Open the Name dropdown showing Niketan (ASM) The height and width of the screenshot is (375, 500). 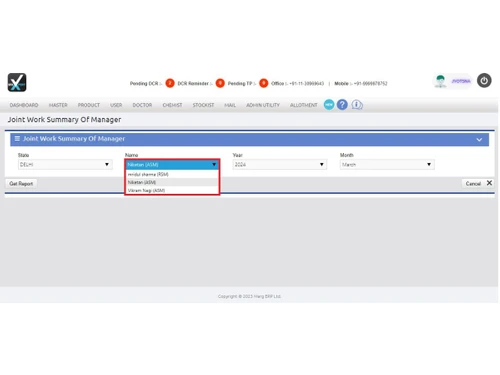click(172, 164)
